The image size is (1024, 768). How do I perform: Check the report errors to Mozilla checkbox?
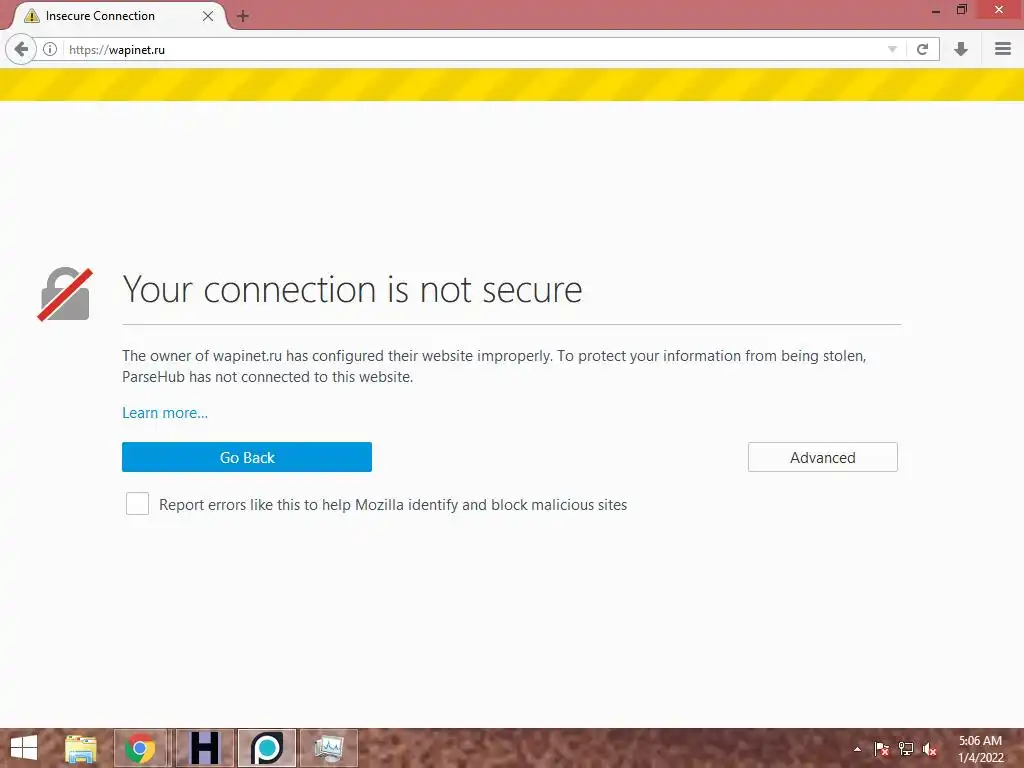(137, 504)
